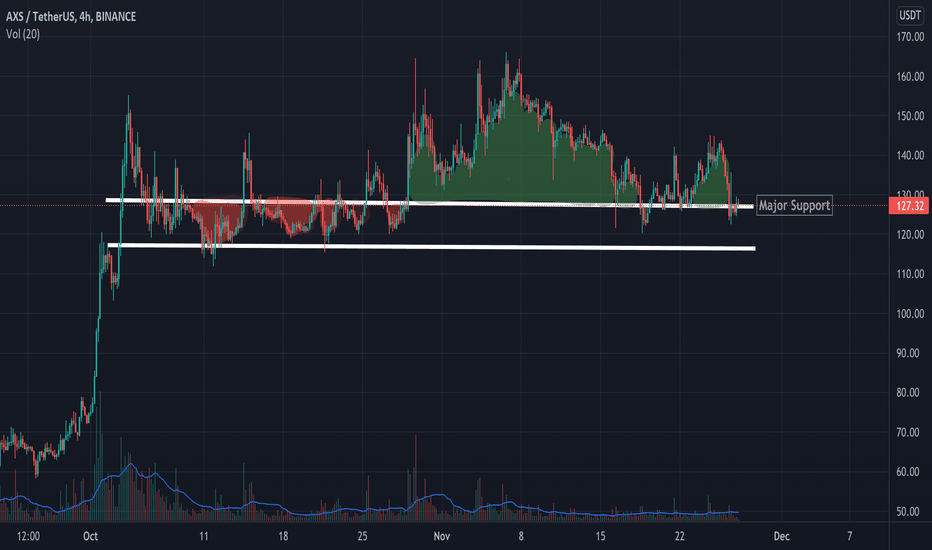932x550 pixels.
Task: Click the Dec time axis label
Action: (782, 536)
